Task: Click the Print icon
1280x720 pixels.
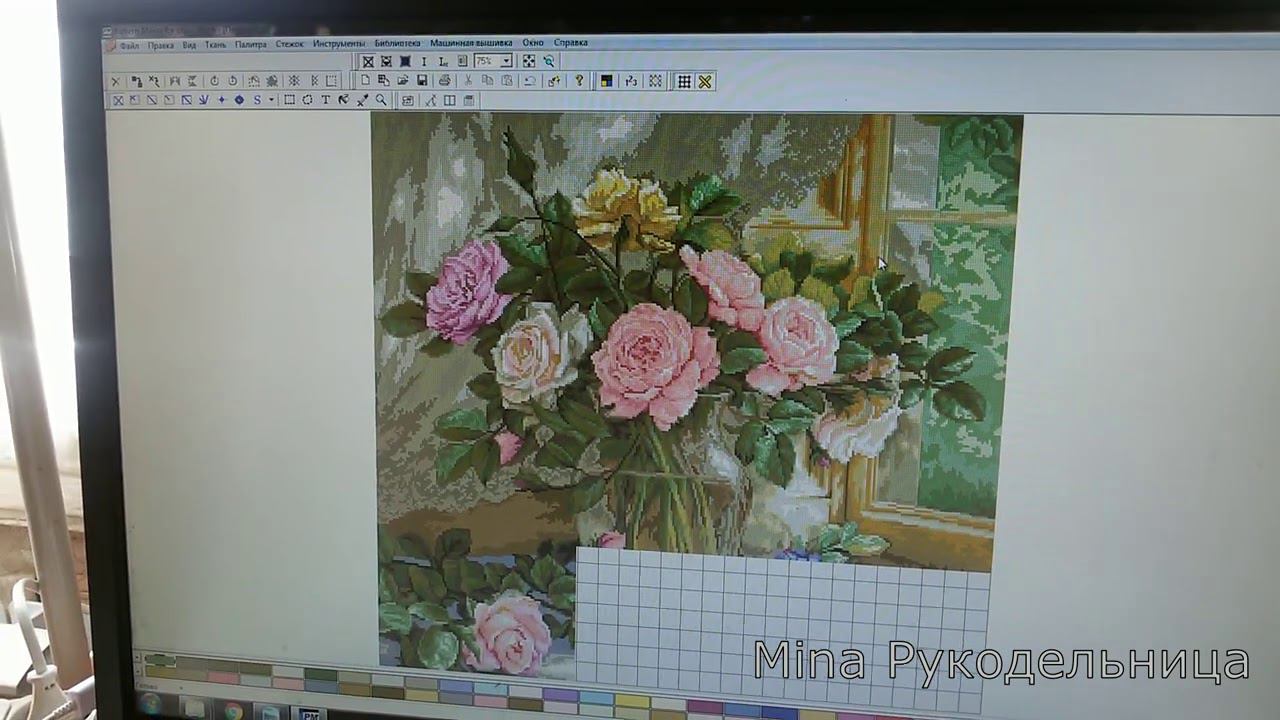Action: point(444,80)
